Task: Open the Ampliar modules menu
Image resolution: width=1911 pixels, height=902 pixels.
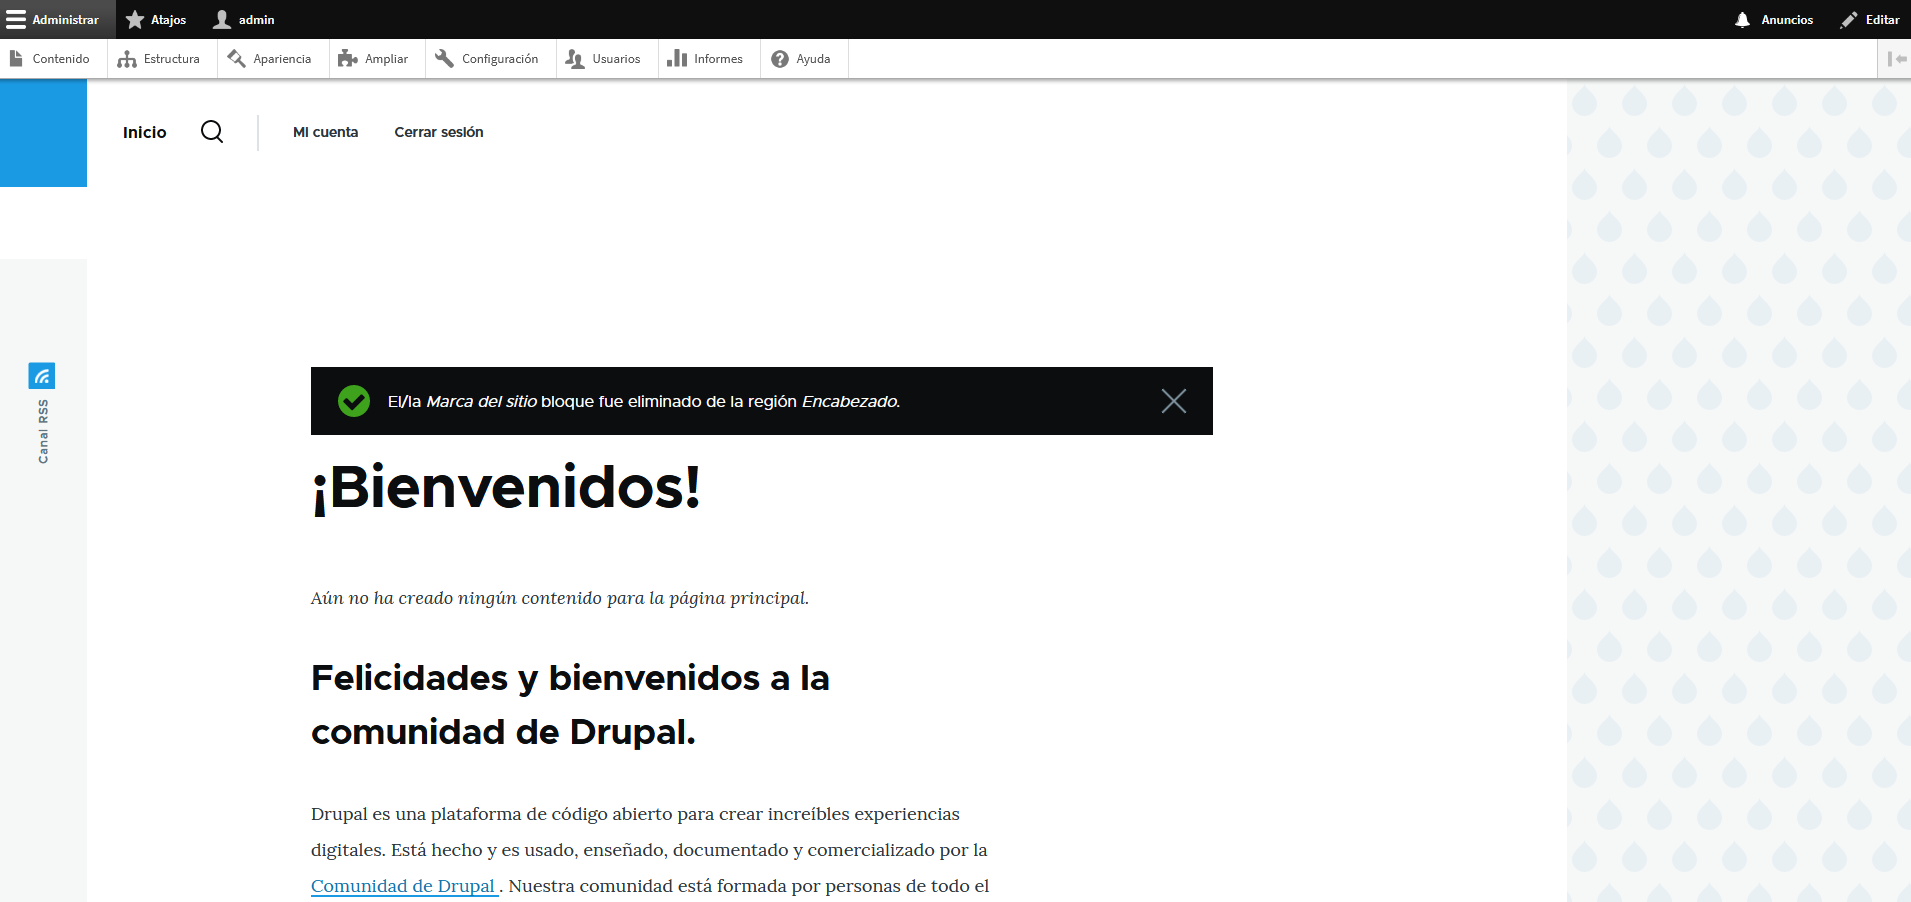Action: (374, 59)
